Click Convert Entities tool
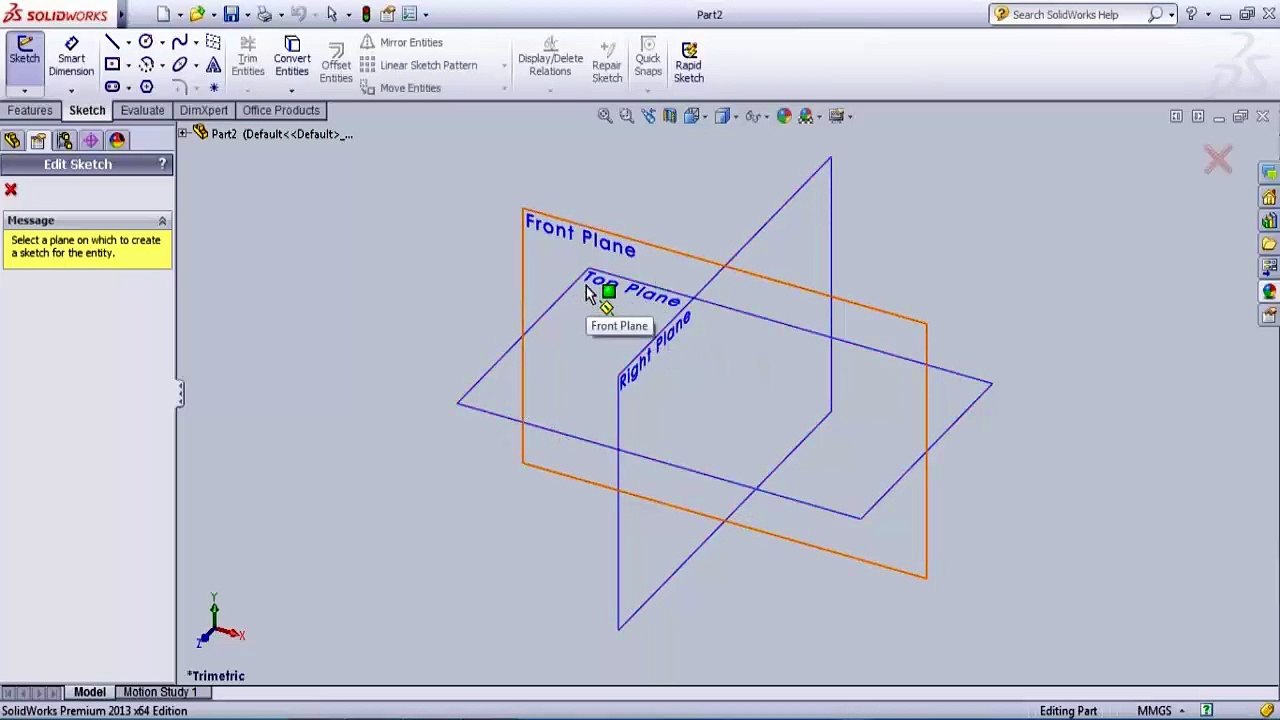The image size is (1280, 720). (x=292, y=57)
